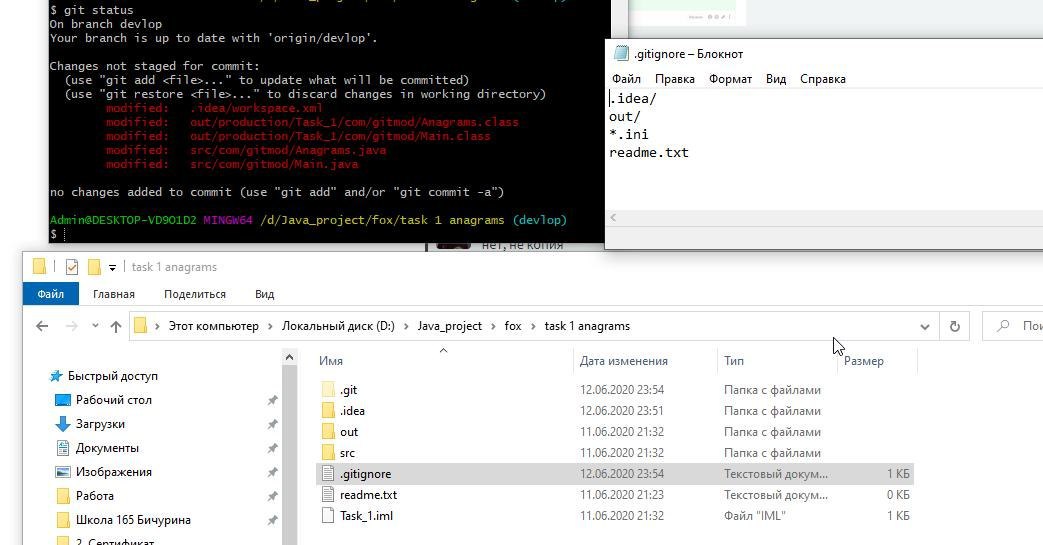Image resolution: width=1043 pixels, height=545 pixels.
Task: Click the folder icon in Explorer title bar
Action: coord(39,267)
